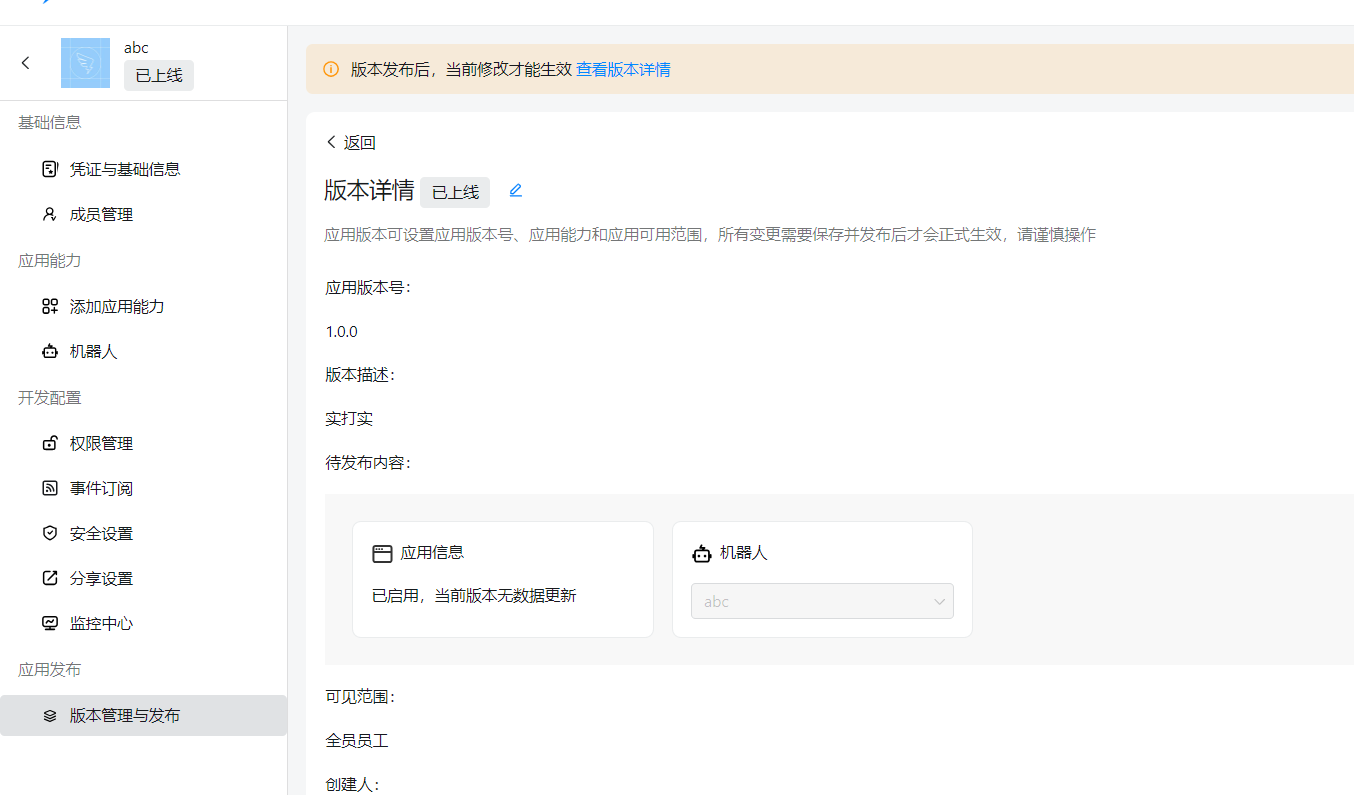Image resolution: width=1354 pixels, height=795 pixels.
Task: Click the monitoring center monitor icon
Action: click(x=50, y=623)
